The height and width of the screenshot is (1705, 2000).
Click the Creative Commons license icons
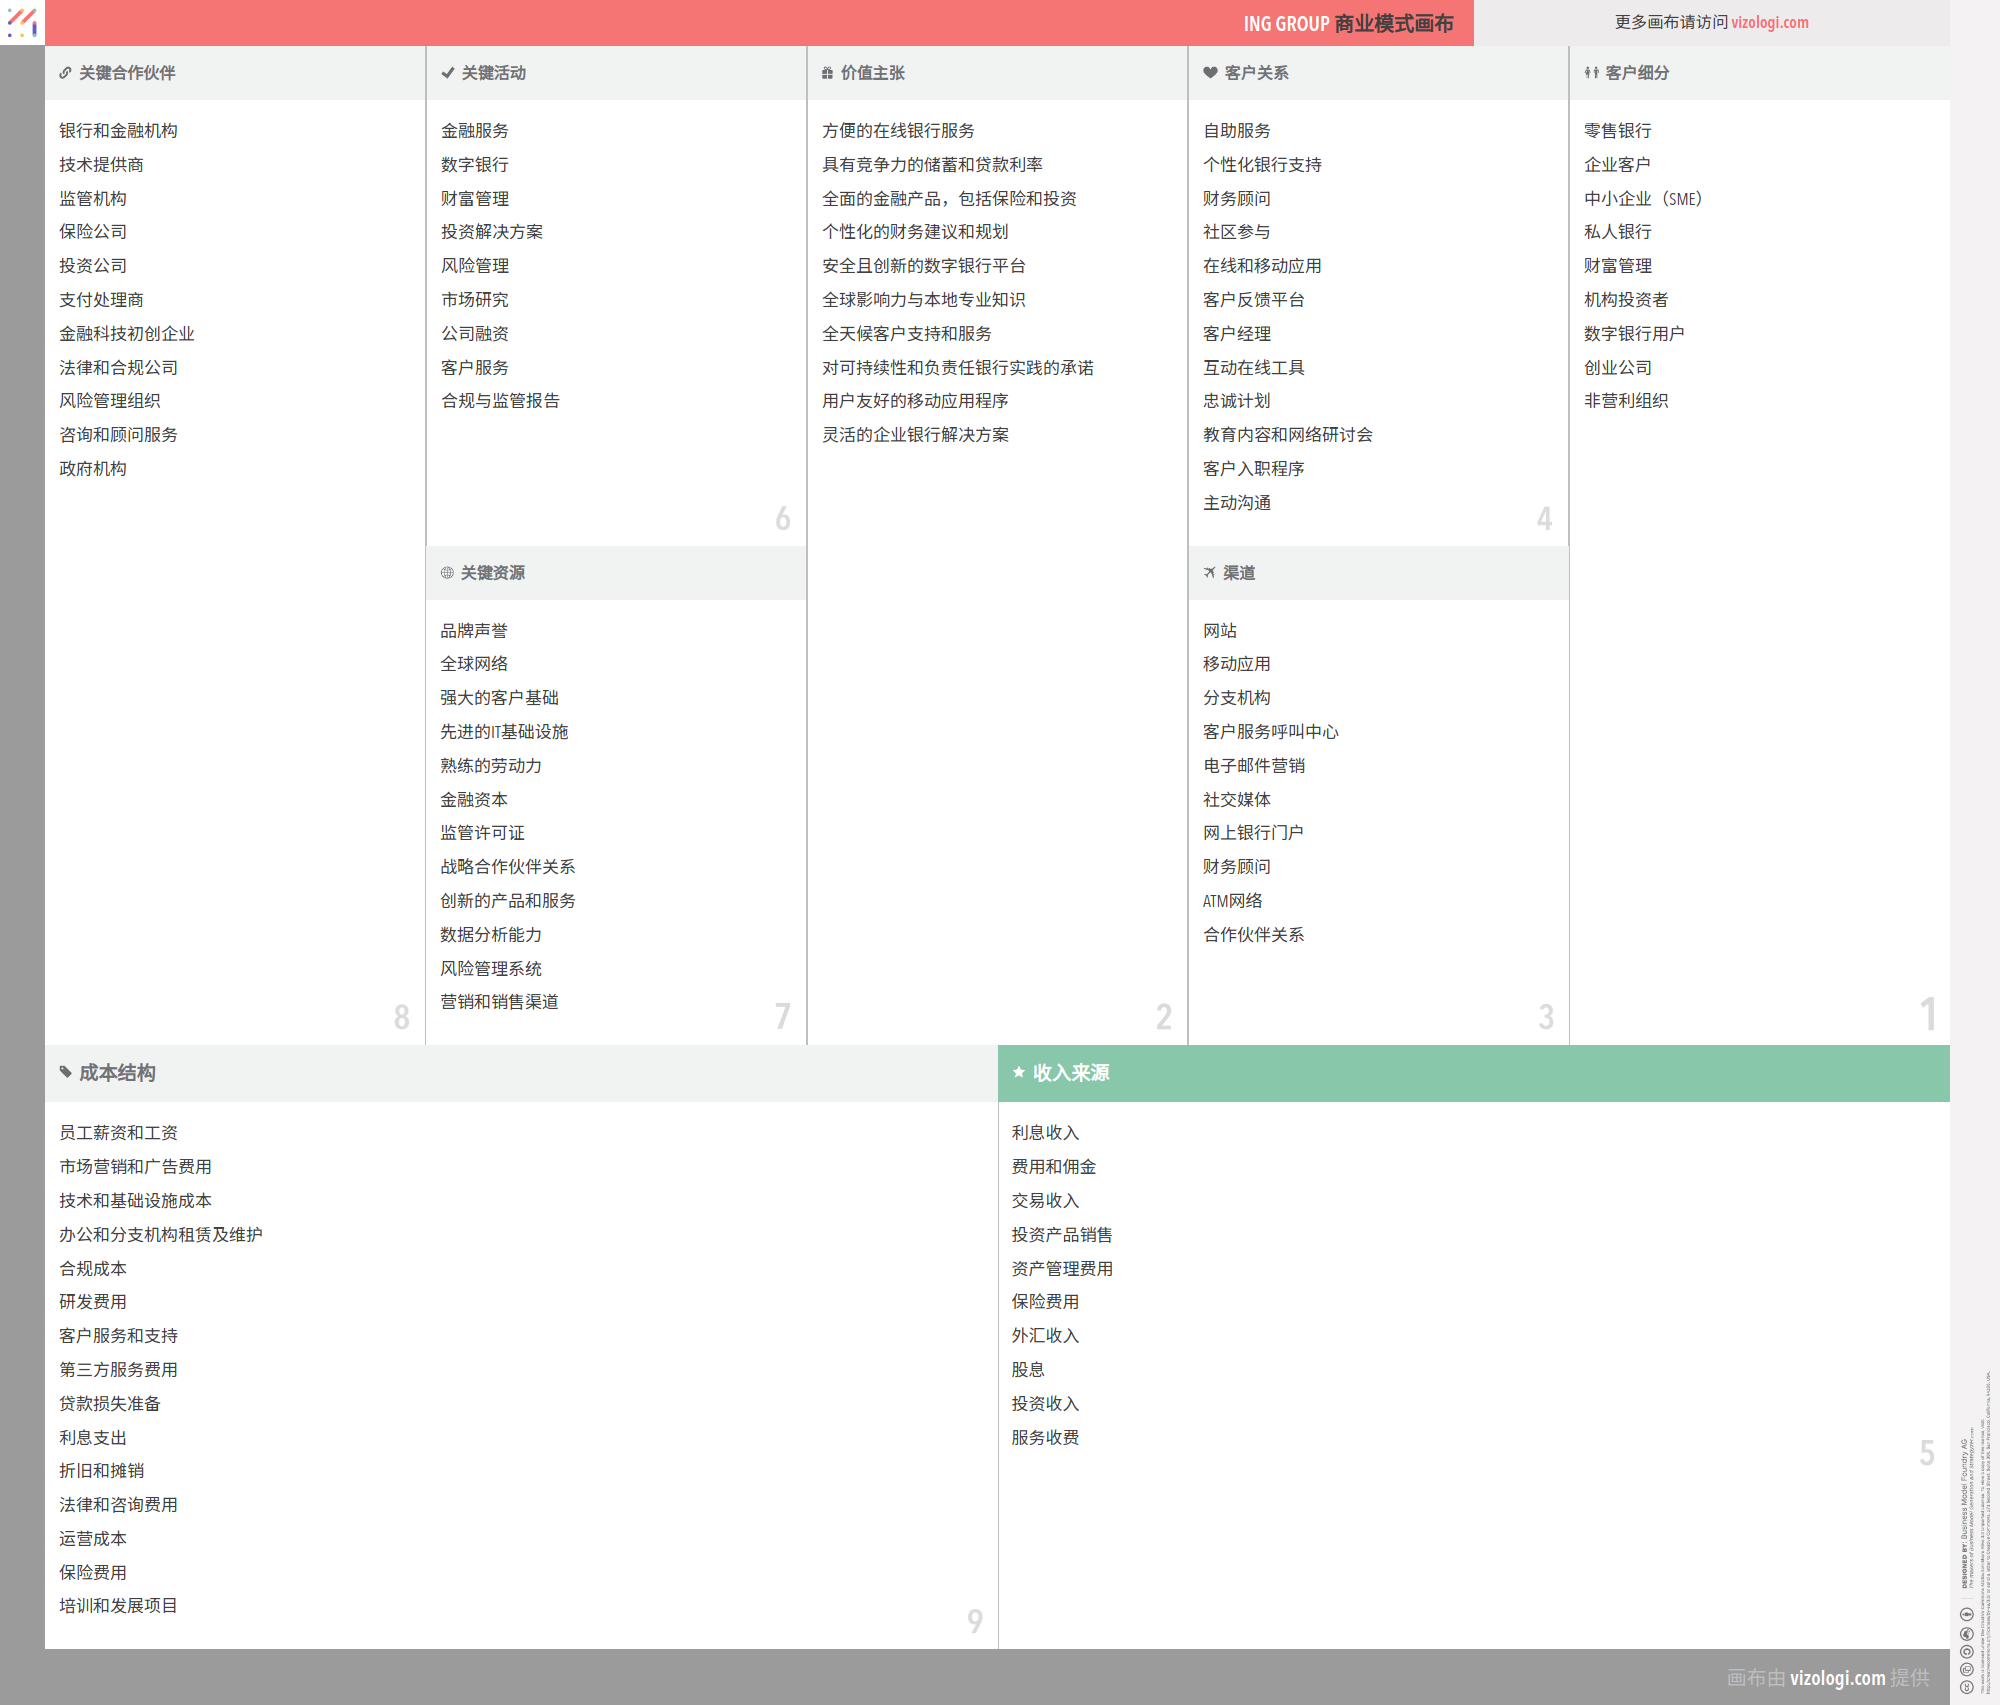(x=1966, y=1650)
